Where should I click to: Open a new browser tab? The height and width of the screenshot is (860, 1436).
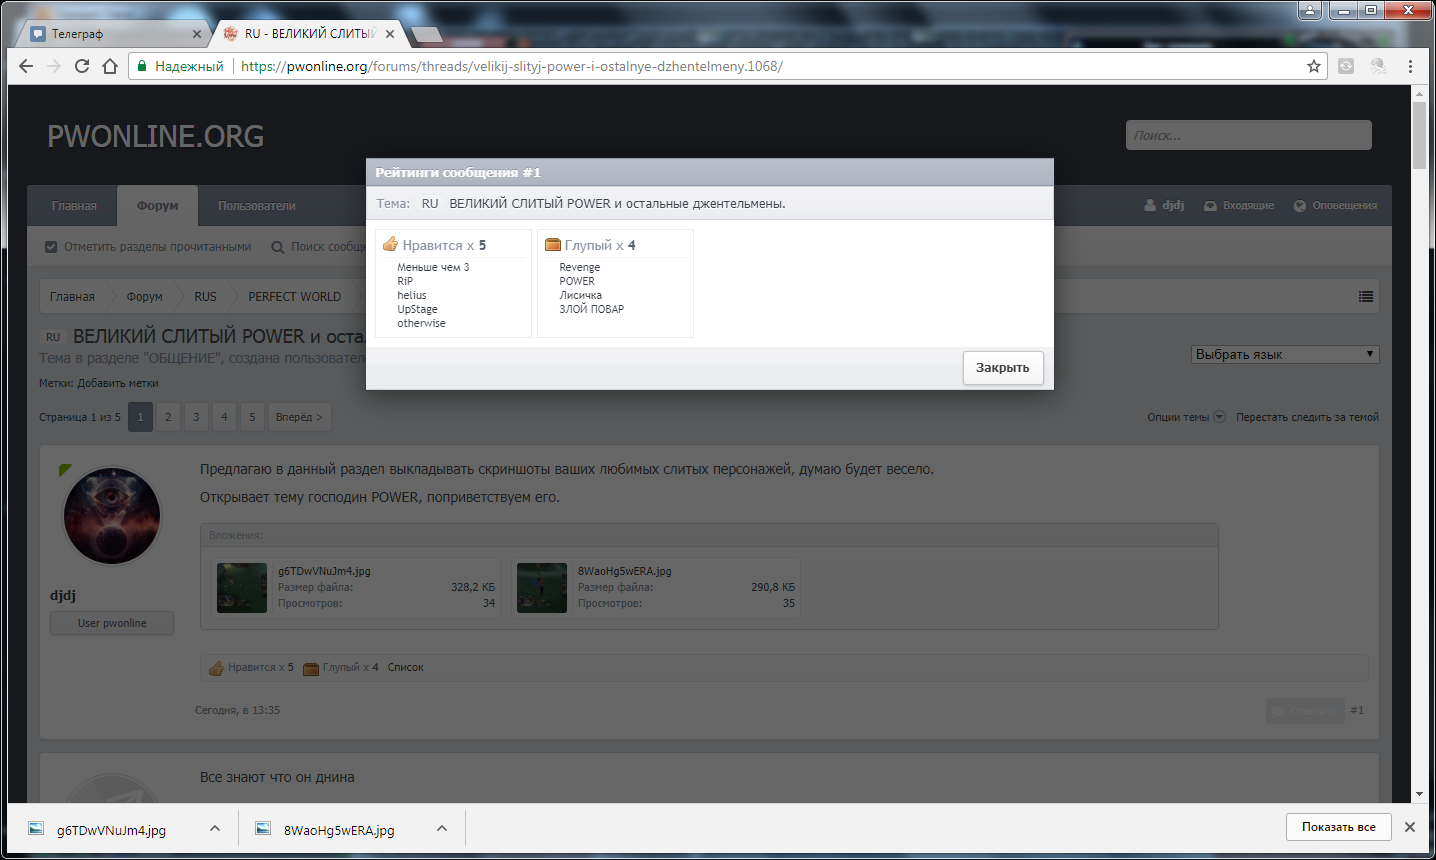(x=427, y=35)
